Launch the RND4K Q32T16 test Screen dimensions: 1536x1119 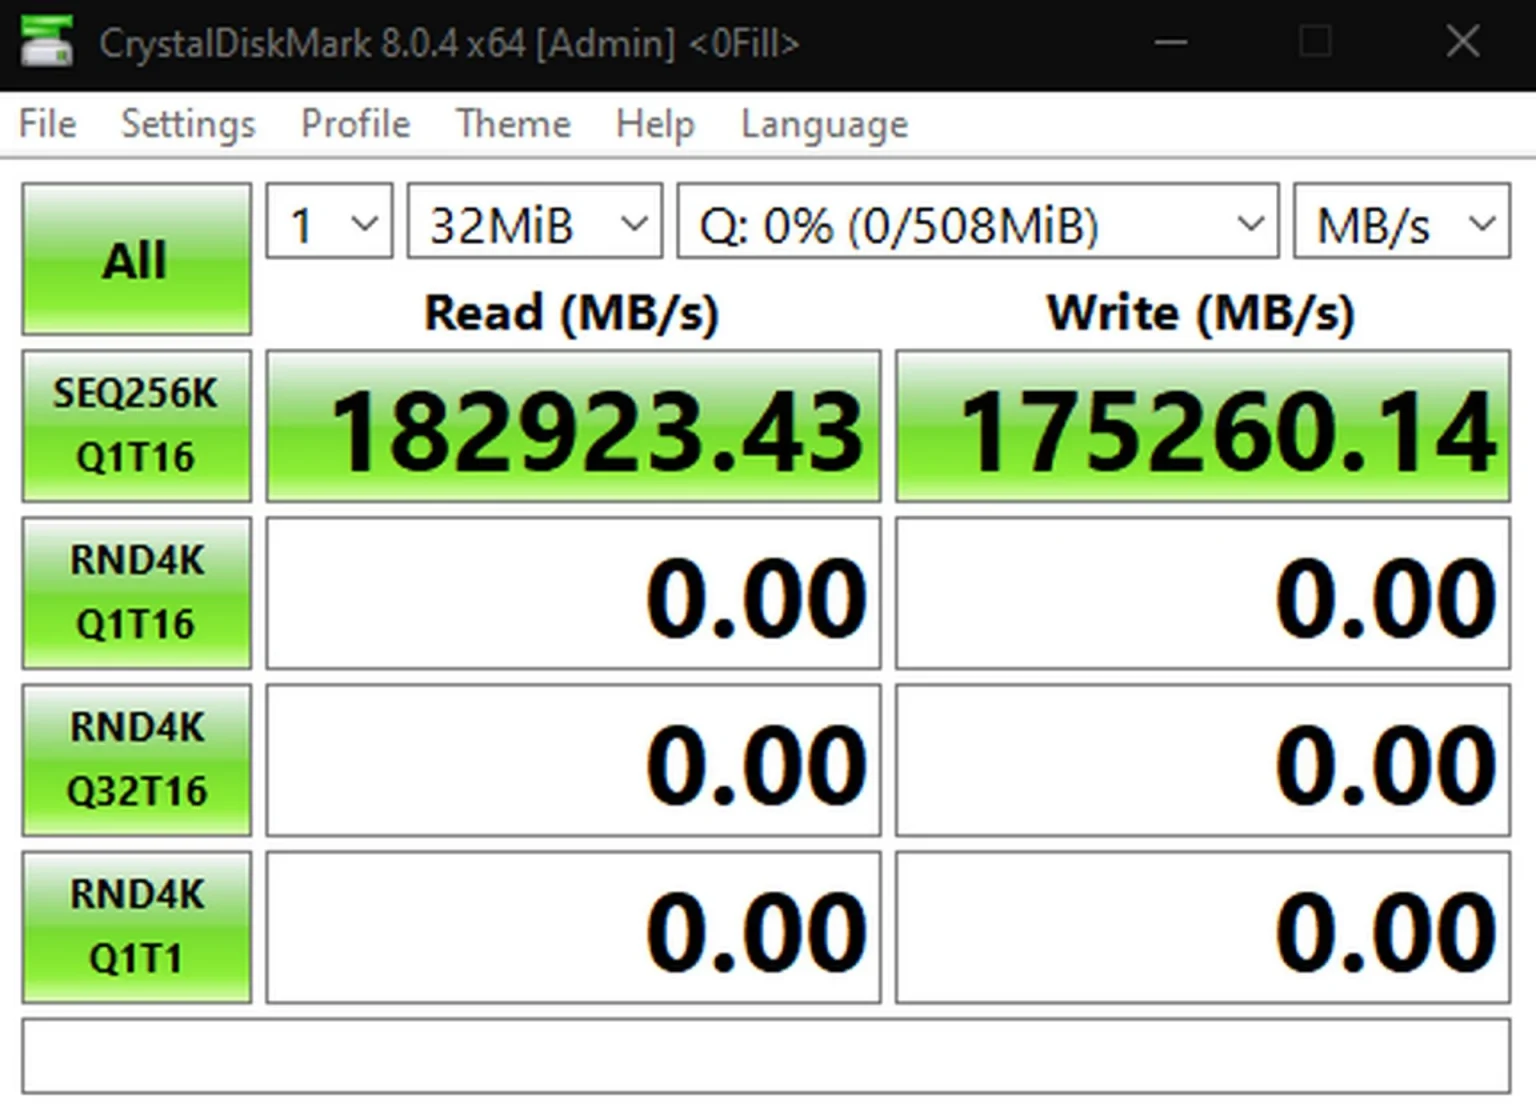136,760
